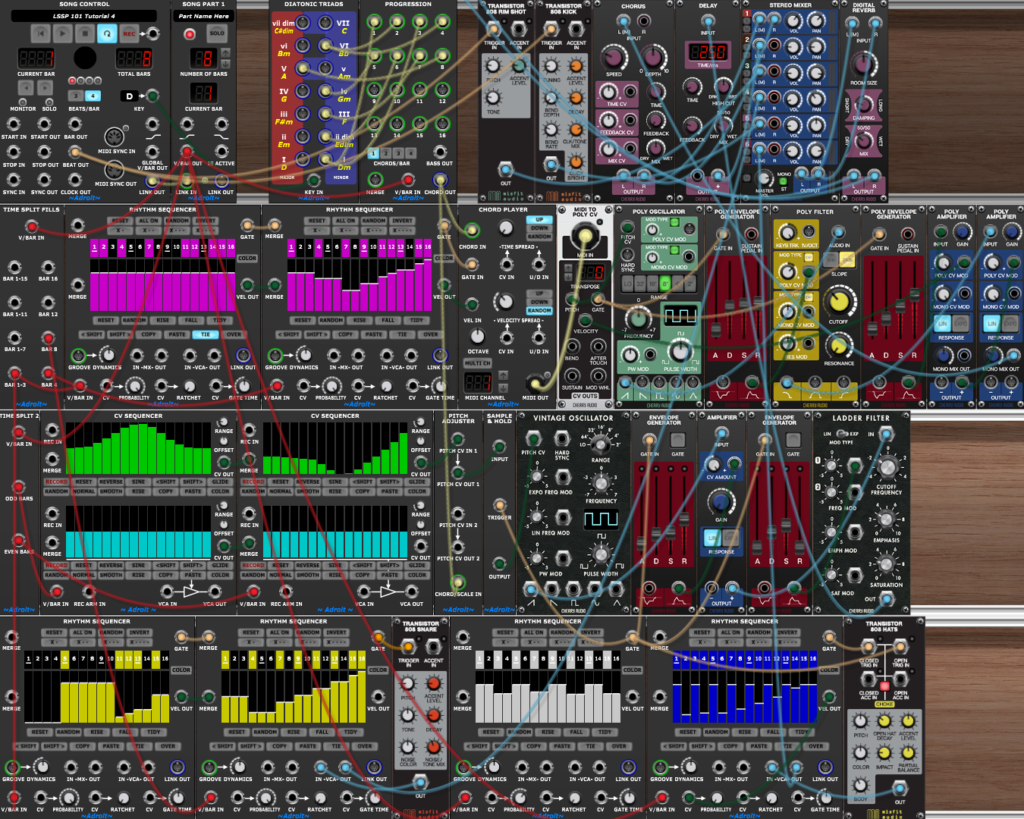Click the Master knob on Stereo Mixer
1024x819 pixels.
click(x=763, y=178)
